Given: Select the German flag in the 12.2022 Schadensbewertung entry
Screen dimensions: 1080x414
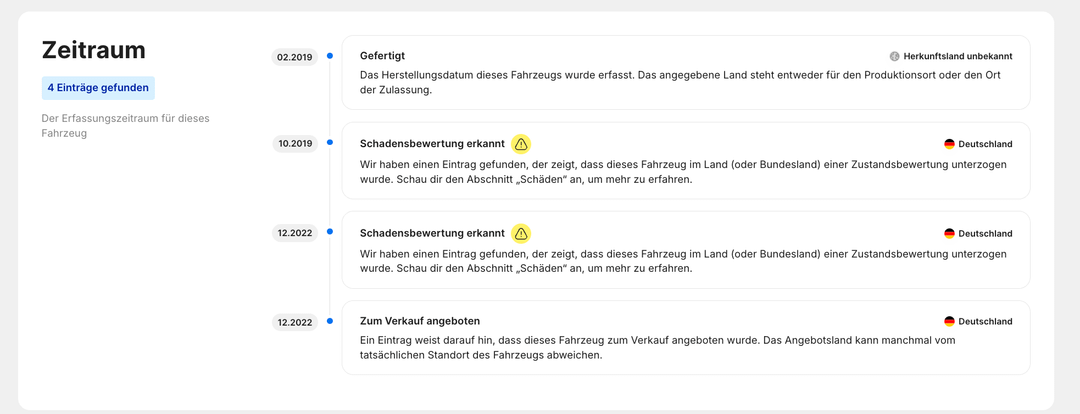Looking at the screenshot, I should click(949, 233).
